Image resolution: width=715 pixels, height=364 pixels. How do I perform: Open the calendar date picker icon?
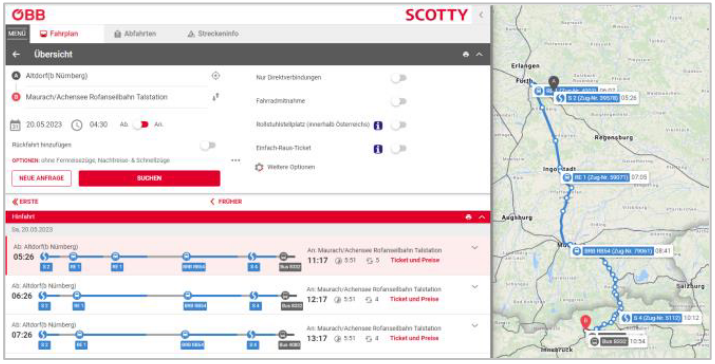(x=16, y=125)
